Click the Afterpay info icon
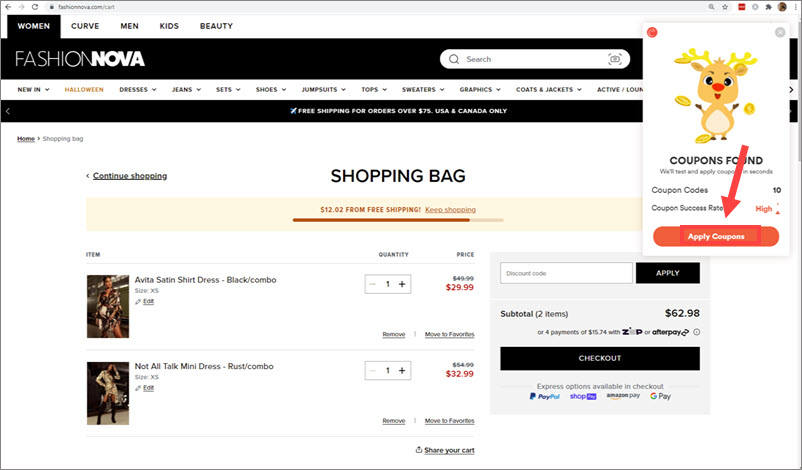This screenshot has width=802, height=470. coord(697,332)
